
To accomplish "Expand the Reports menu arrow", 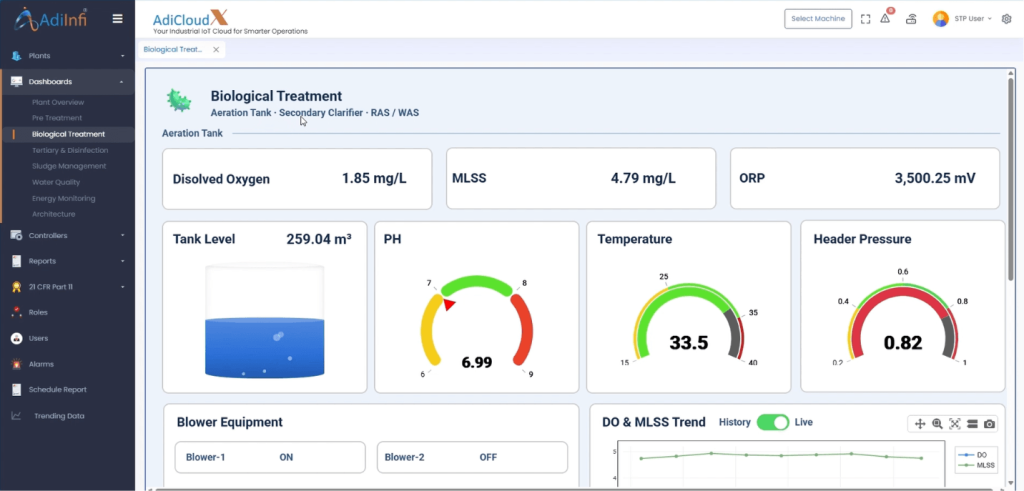I will click(123, 261).
